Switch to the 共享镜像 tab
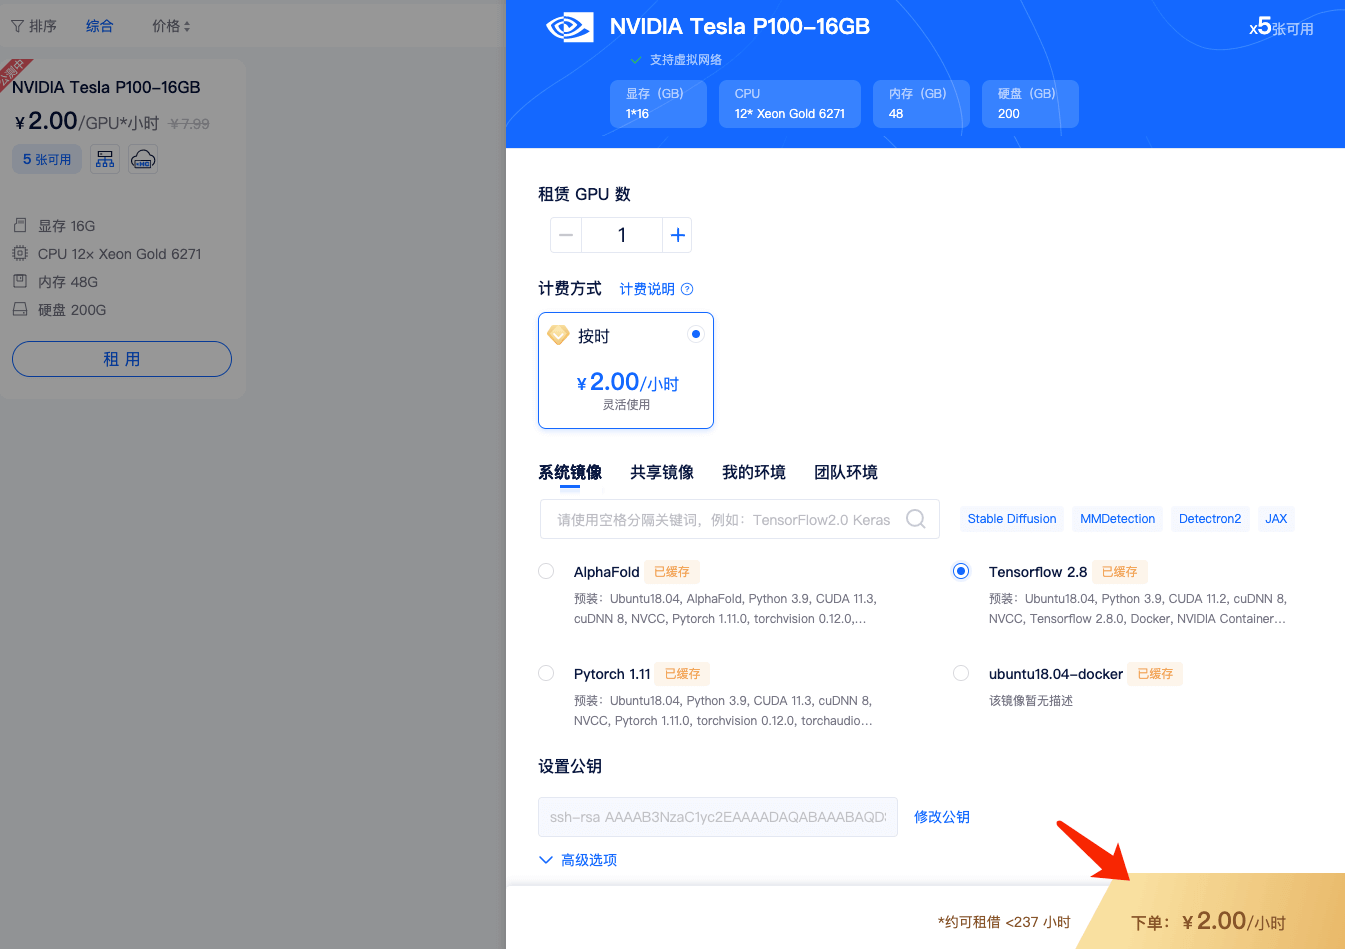 pyautogui.click(x=662, y=472)
